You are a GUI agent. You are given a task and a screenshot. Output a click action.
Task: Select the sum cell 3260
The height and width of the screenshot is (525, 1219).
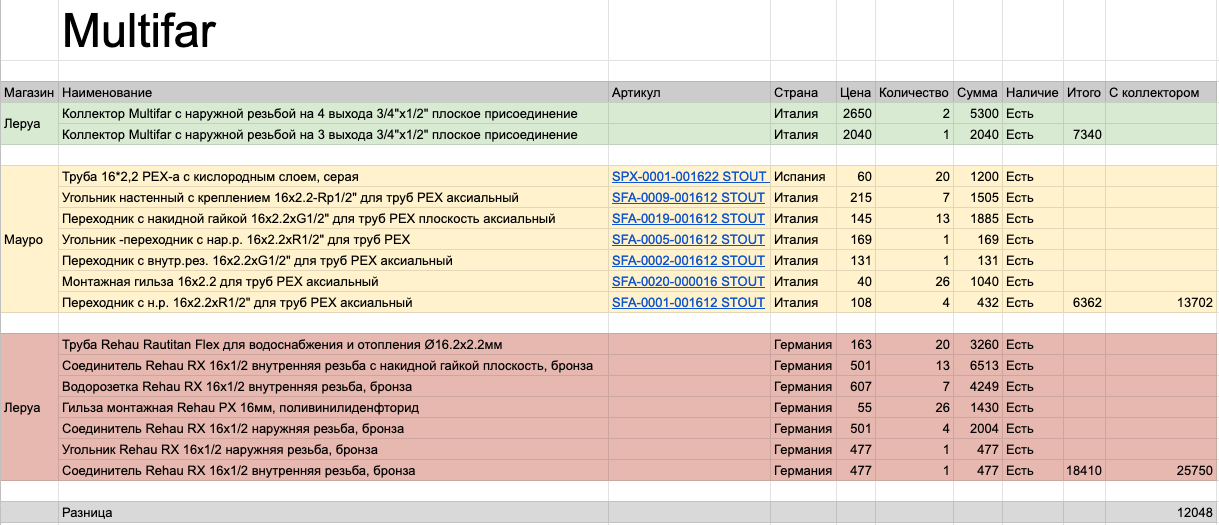pos(977,345)
